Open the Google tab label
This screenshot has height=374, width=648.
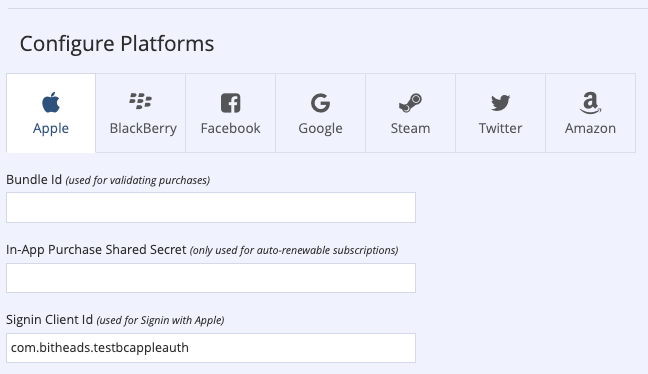(320, 129)
